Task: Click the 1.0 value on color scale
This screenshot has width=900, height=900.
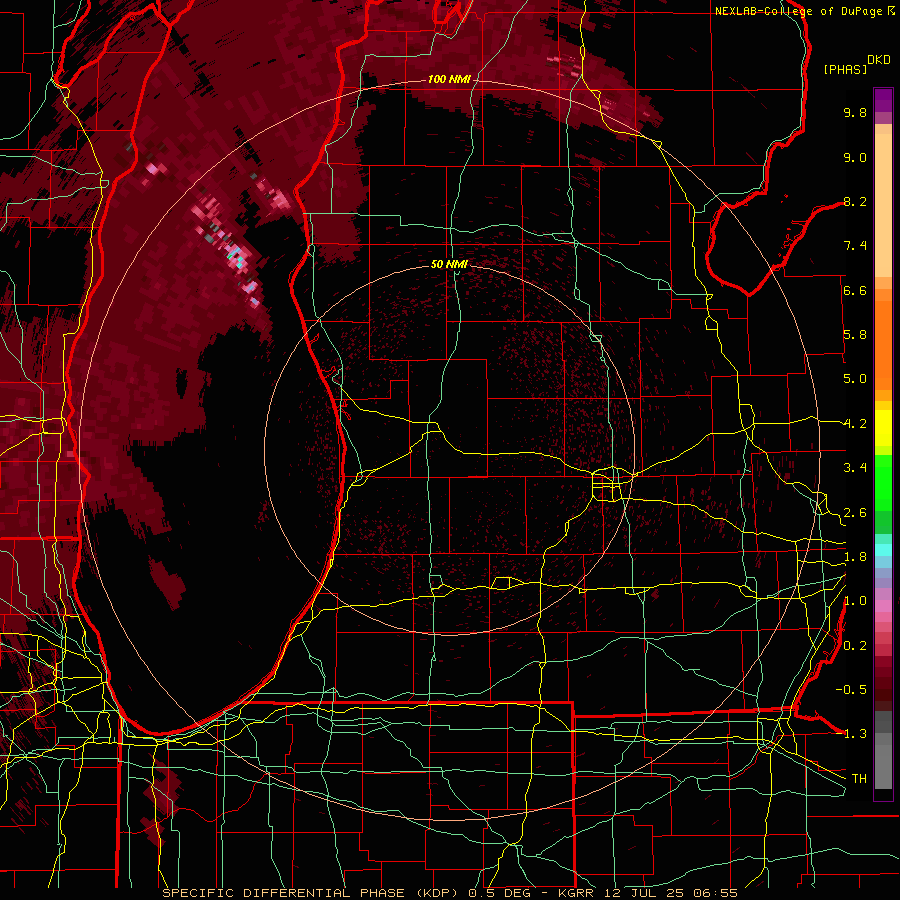Action: click(x=855, y=601)
